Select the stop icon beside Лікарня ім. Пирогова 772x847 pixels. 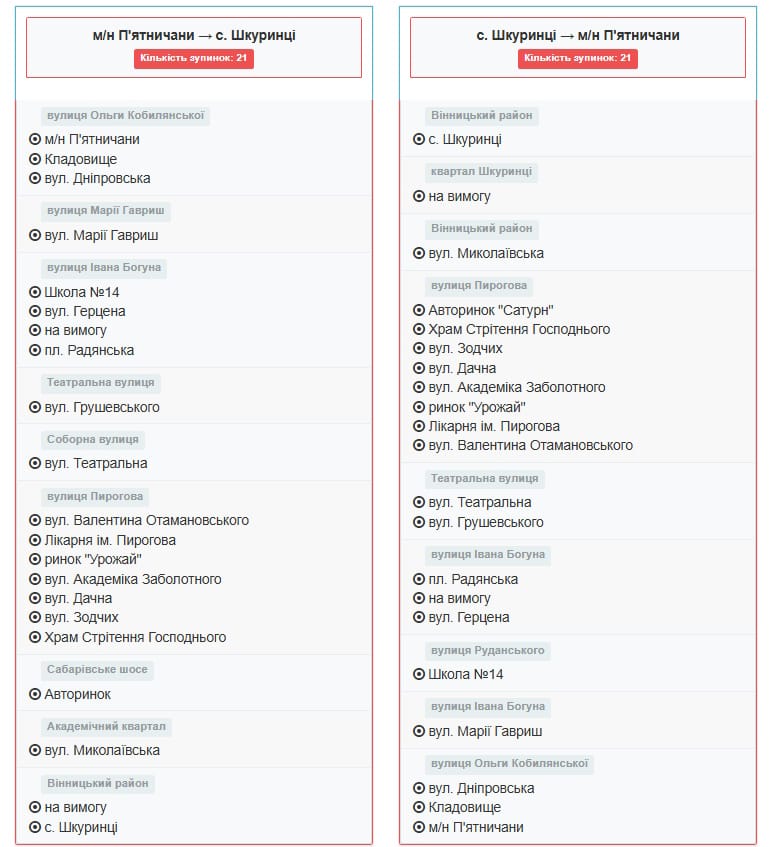37,540
